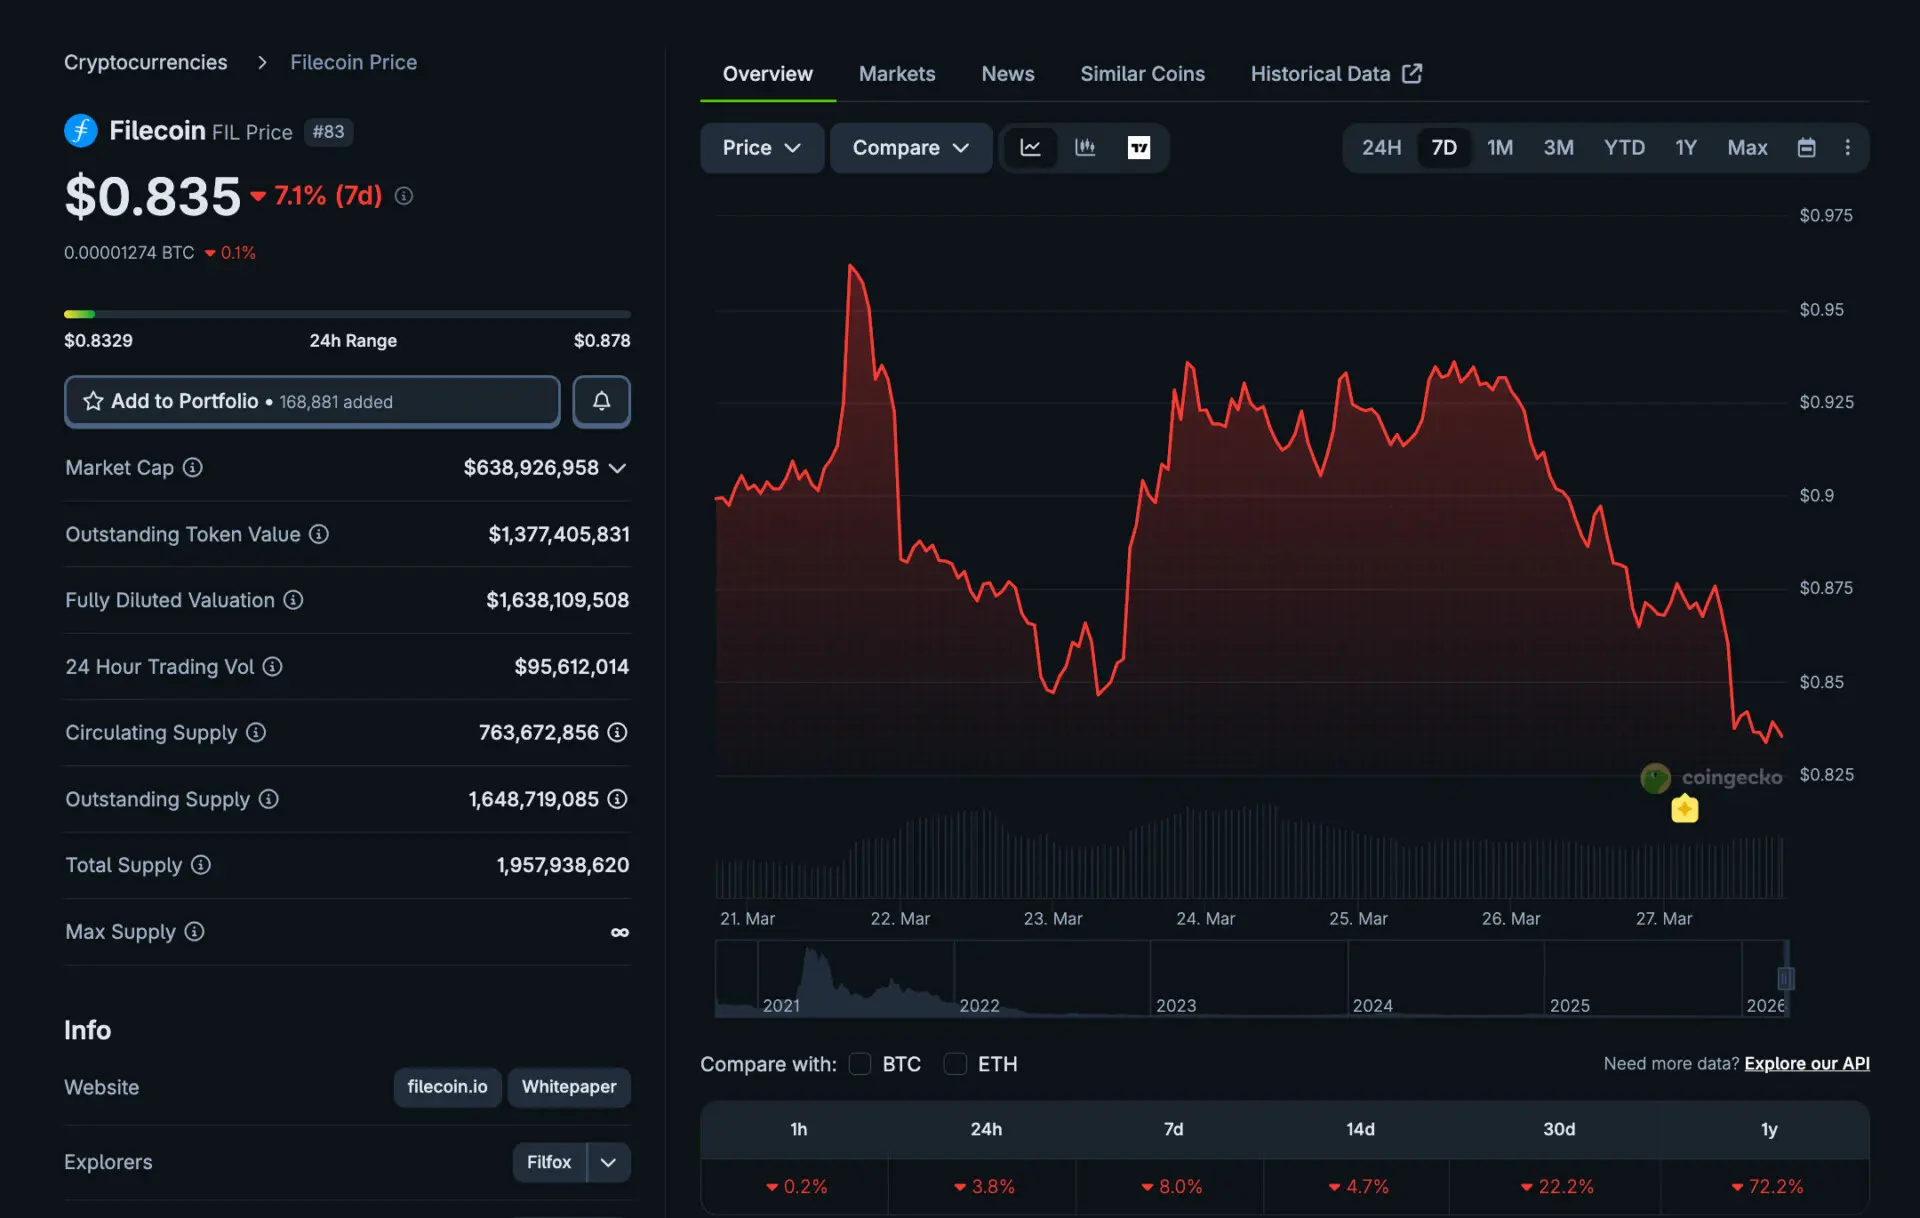Switch to candlestick chart icon

(1084, 147)
